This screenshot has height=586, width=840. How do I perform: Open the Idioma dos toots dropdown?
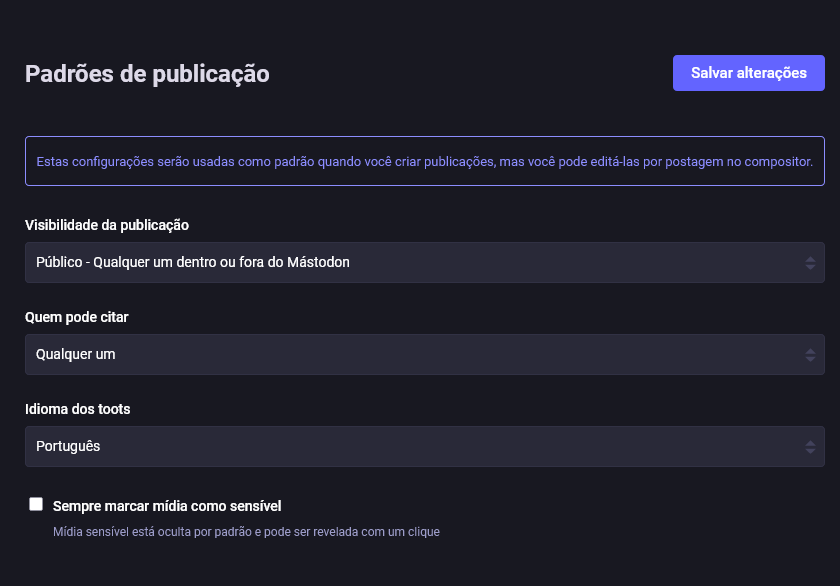pyautogui.click(x=424, y=446)
